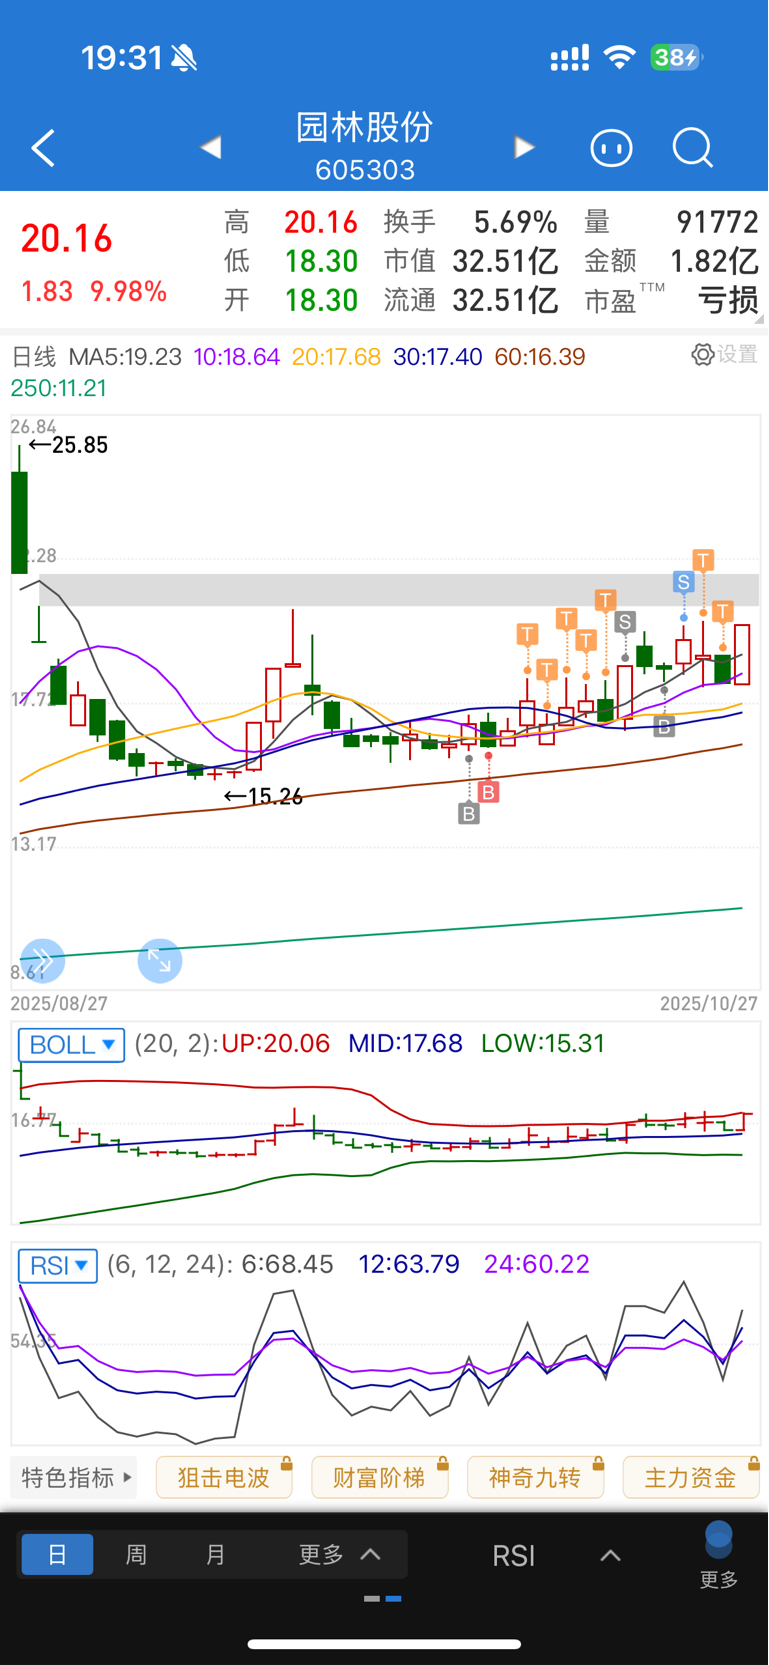
Task: Select the 周 weekly chart tab
Action: pyautogui.click(x=136, y=1554)
